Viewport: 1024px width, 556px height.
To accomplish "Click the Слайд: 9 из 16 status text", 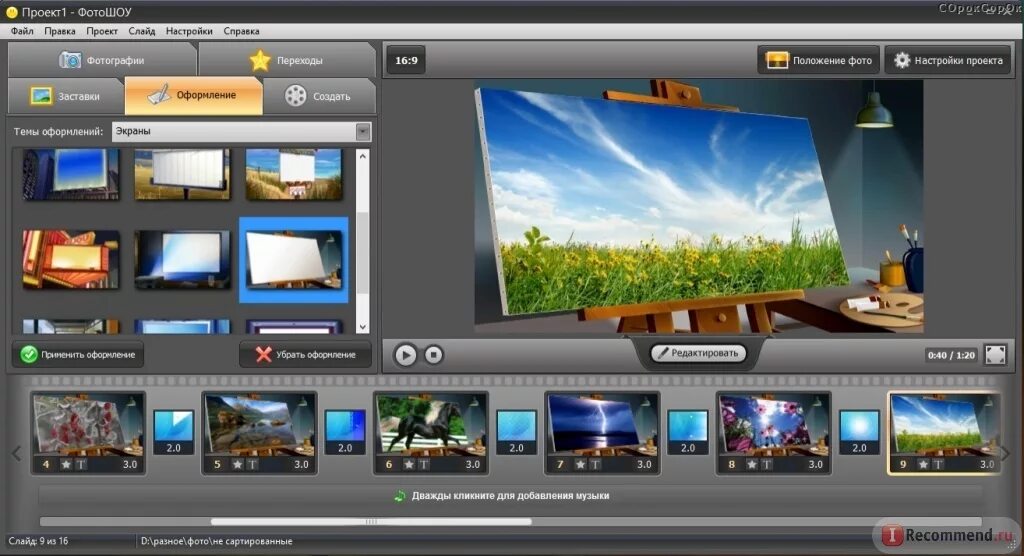I will (39, 541).
